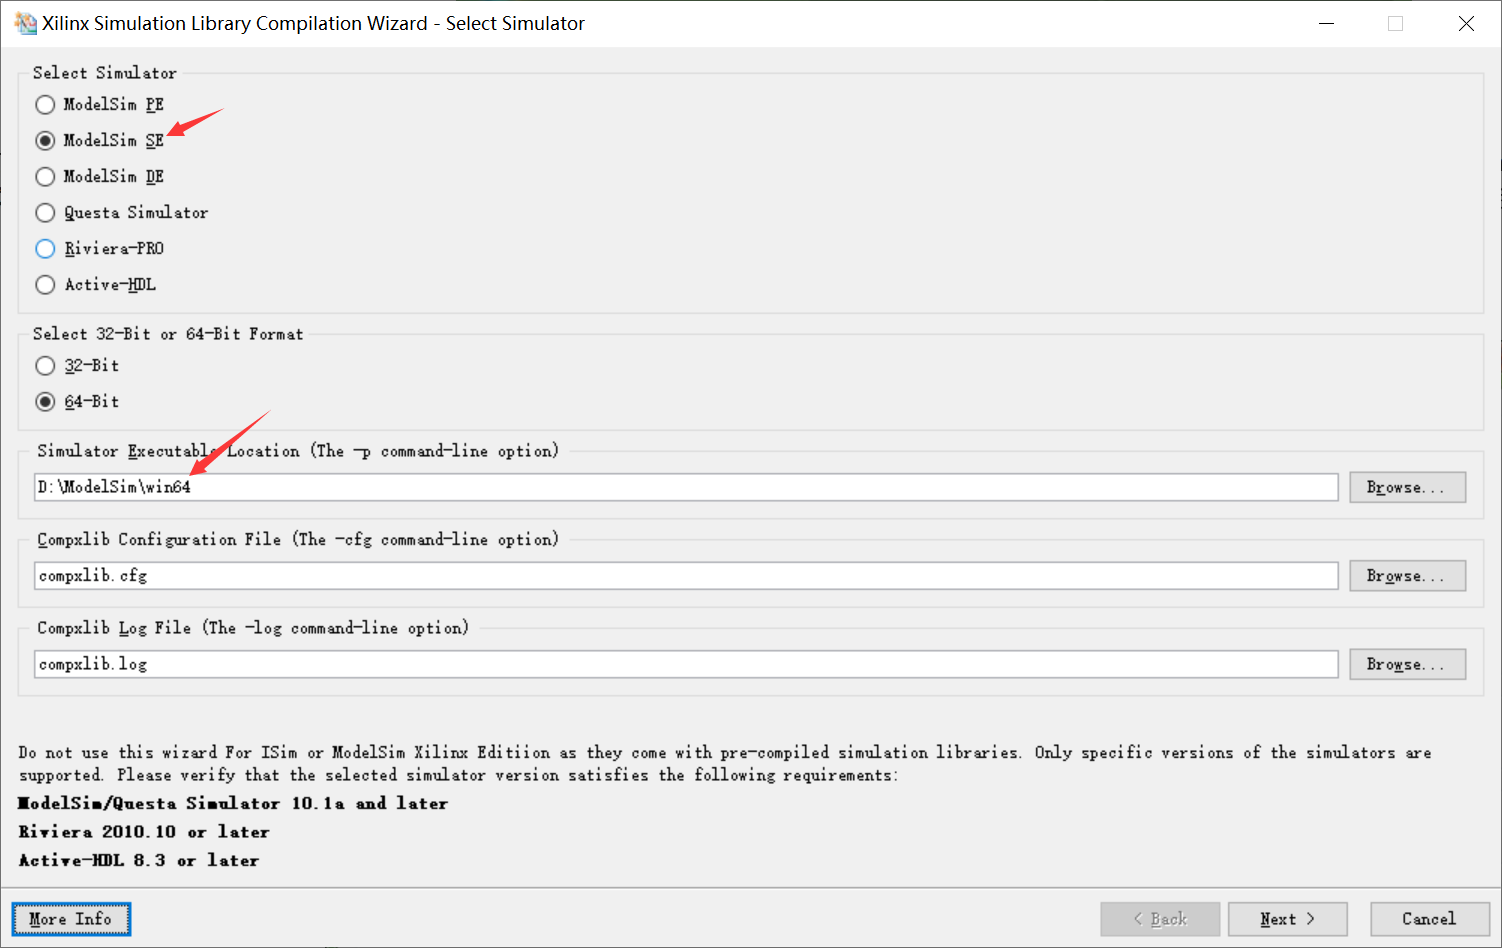Proceed with the Next button
Viewport: 1502px width, 948px height.
pos(1288,918)
